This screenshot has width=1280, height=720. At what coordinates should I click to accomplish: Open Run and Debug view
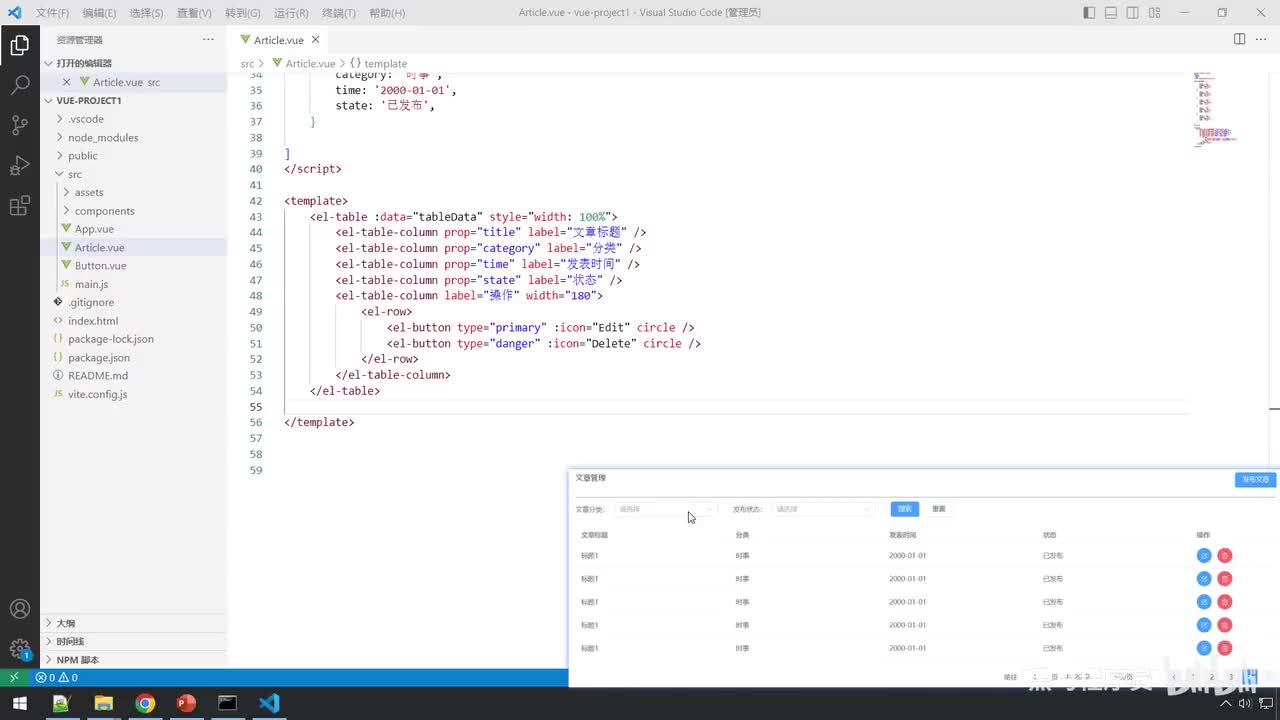click(x=19, y=165)
